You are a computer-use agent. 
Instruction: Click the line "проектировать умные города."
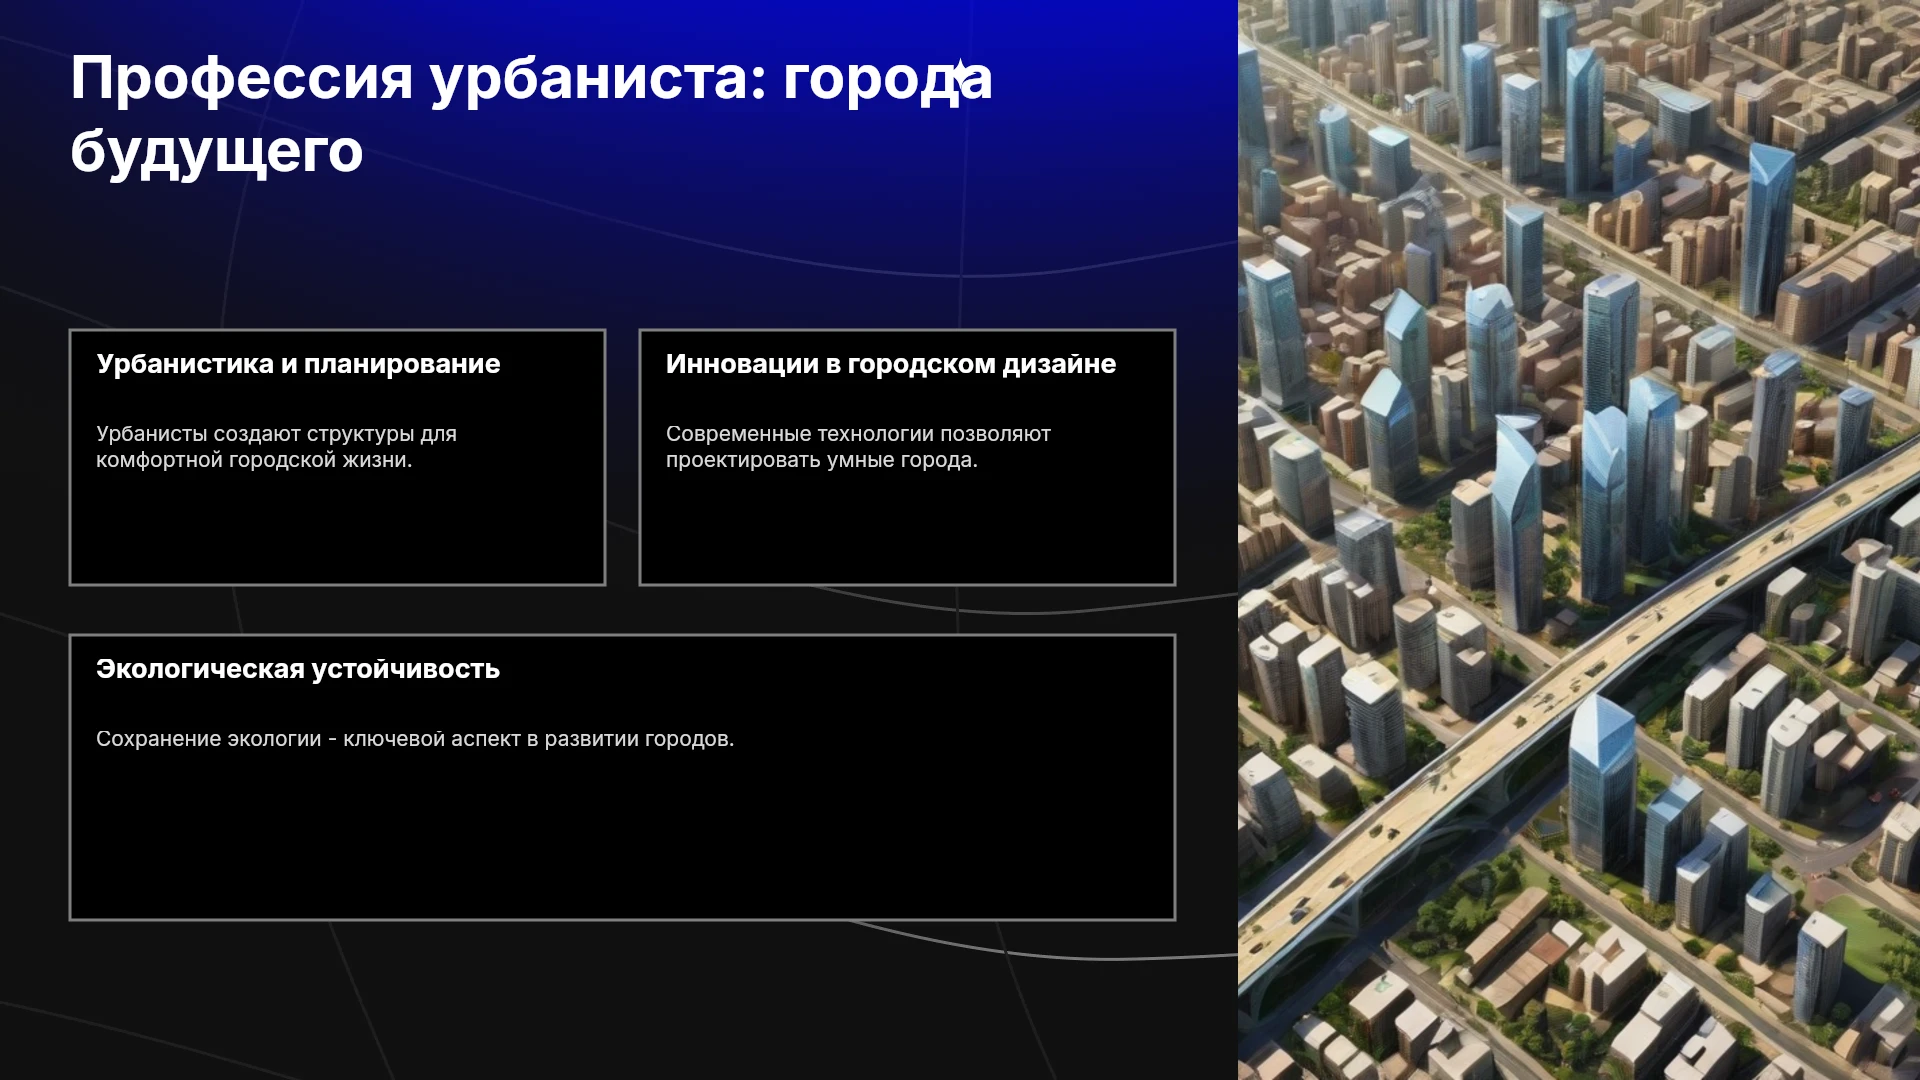point(822,460)
